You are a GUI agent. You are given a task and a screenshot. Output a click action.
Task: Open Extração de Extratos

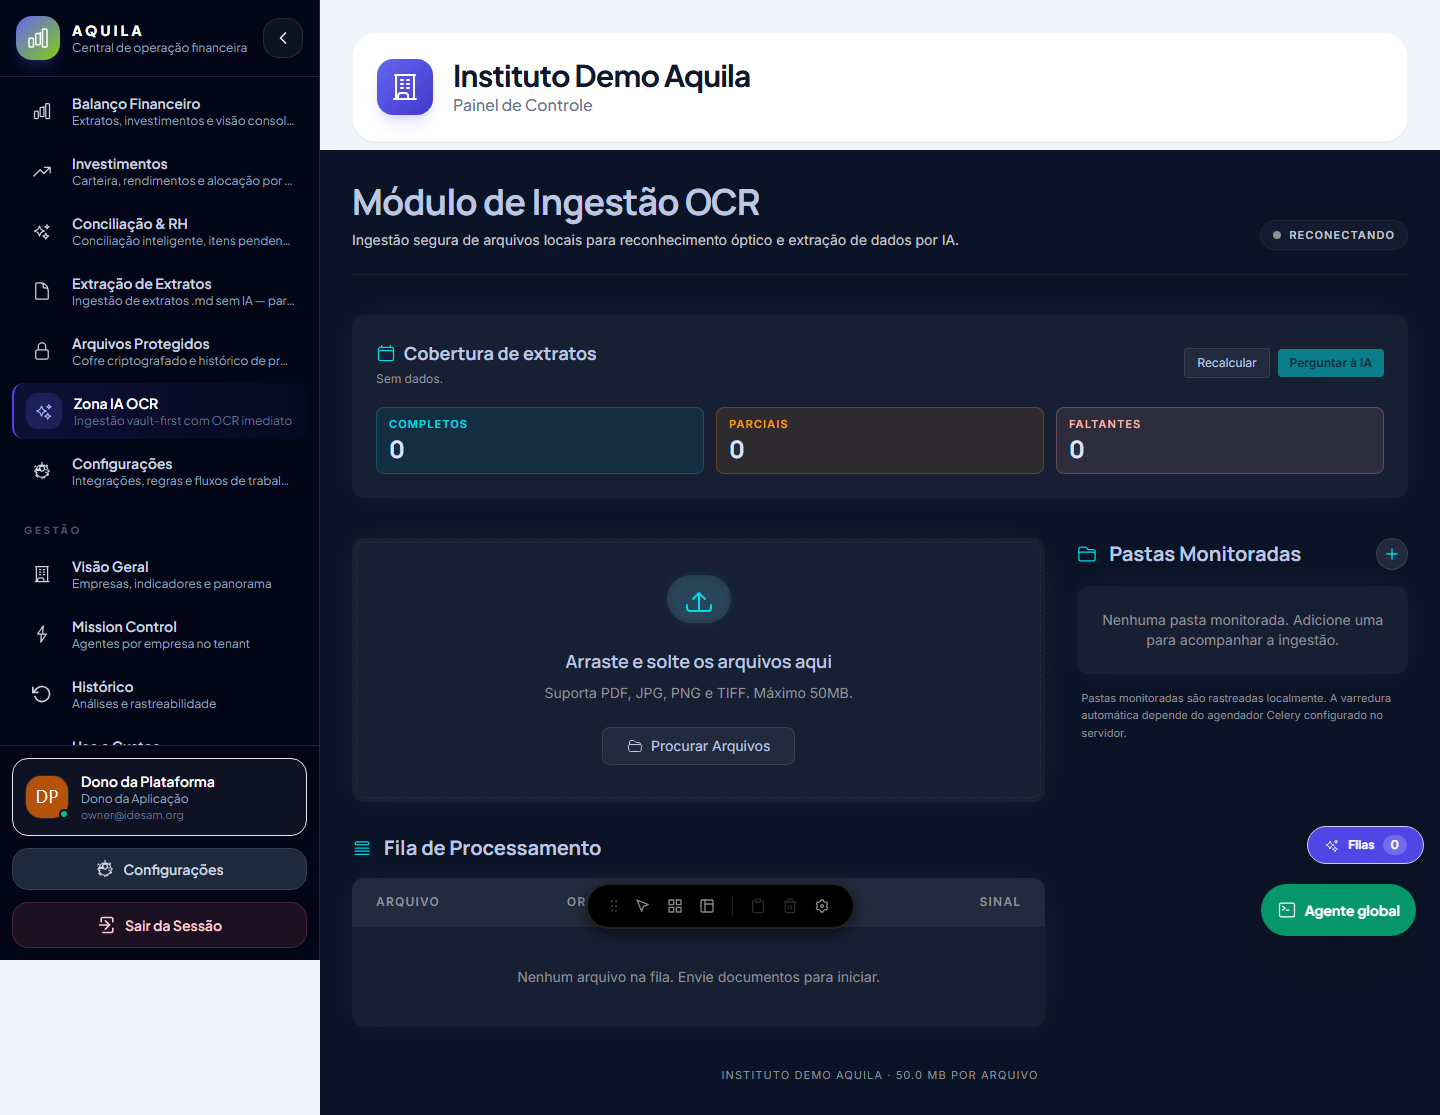(x=160, y=291)
